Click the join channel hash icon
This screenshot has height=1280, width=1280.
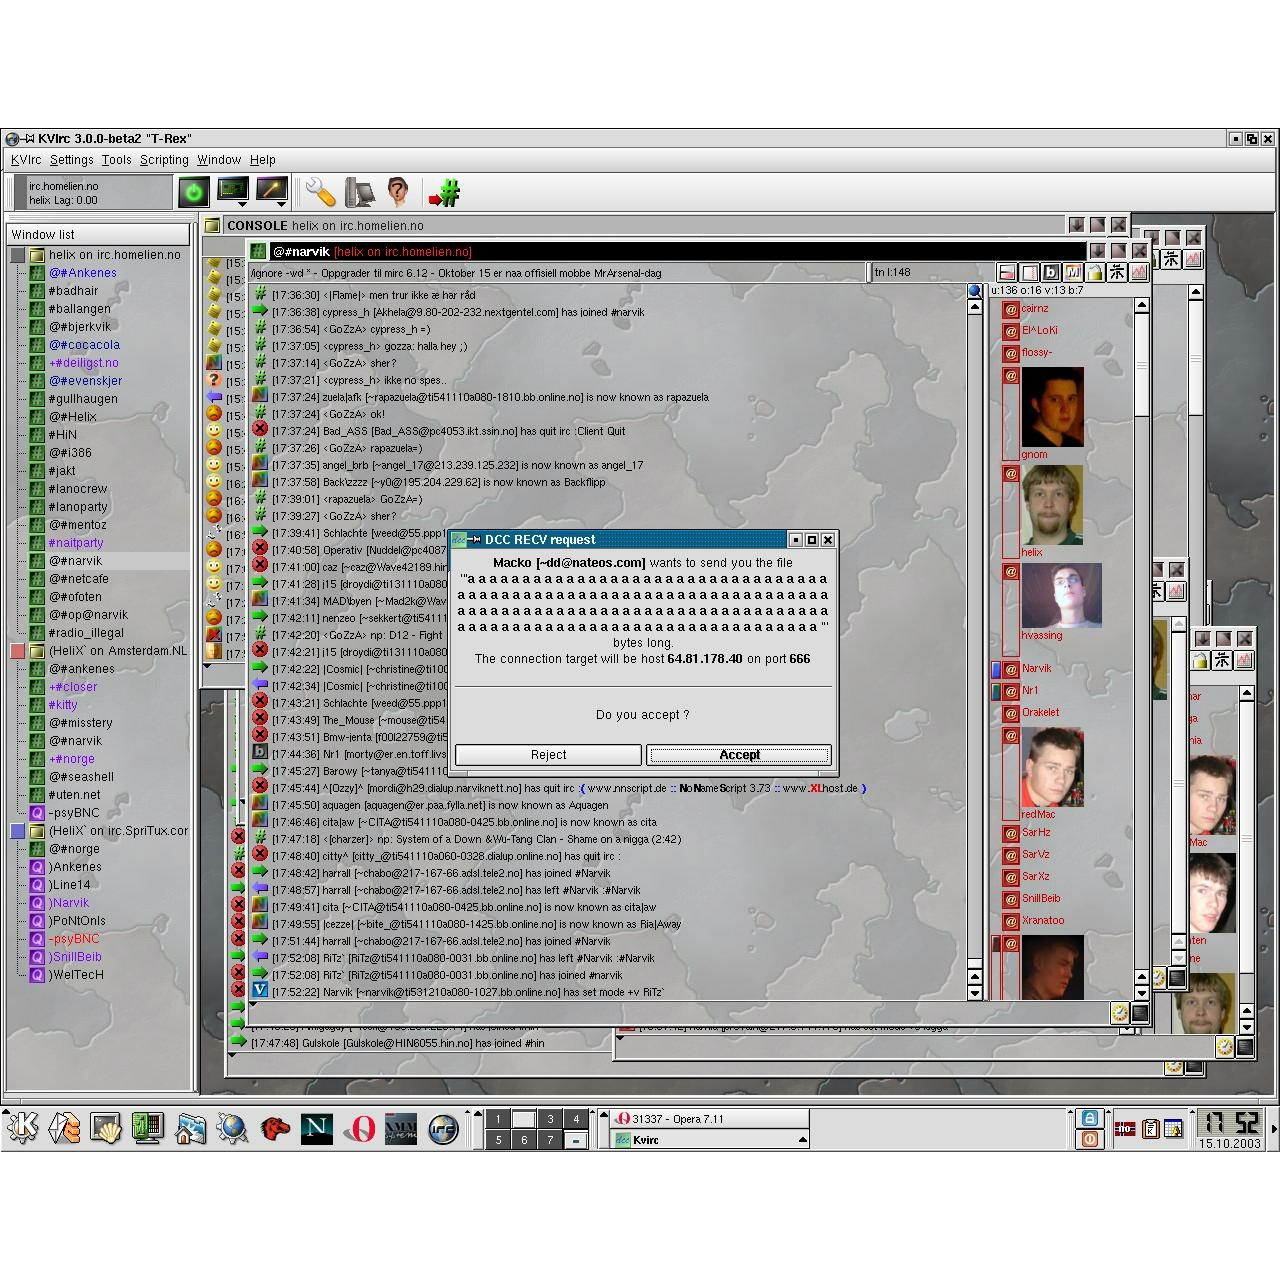pos(444,192)
